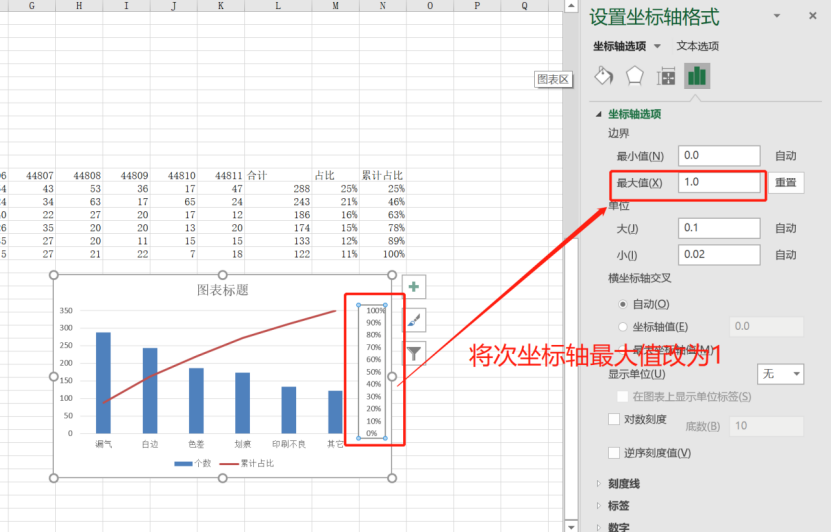Expand the 数字 section
The image size is (831, 532).
pos(599,527)
